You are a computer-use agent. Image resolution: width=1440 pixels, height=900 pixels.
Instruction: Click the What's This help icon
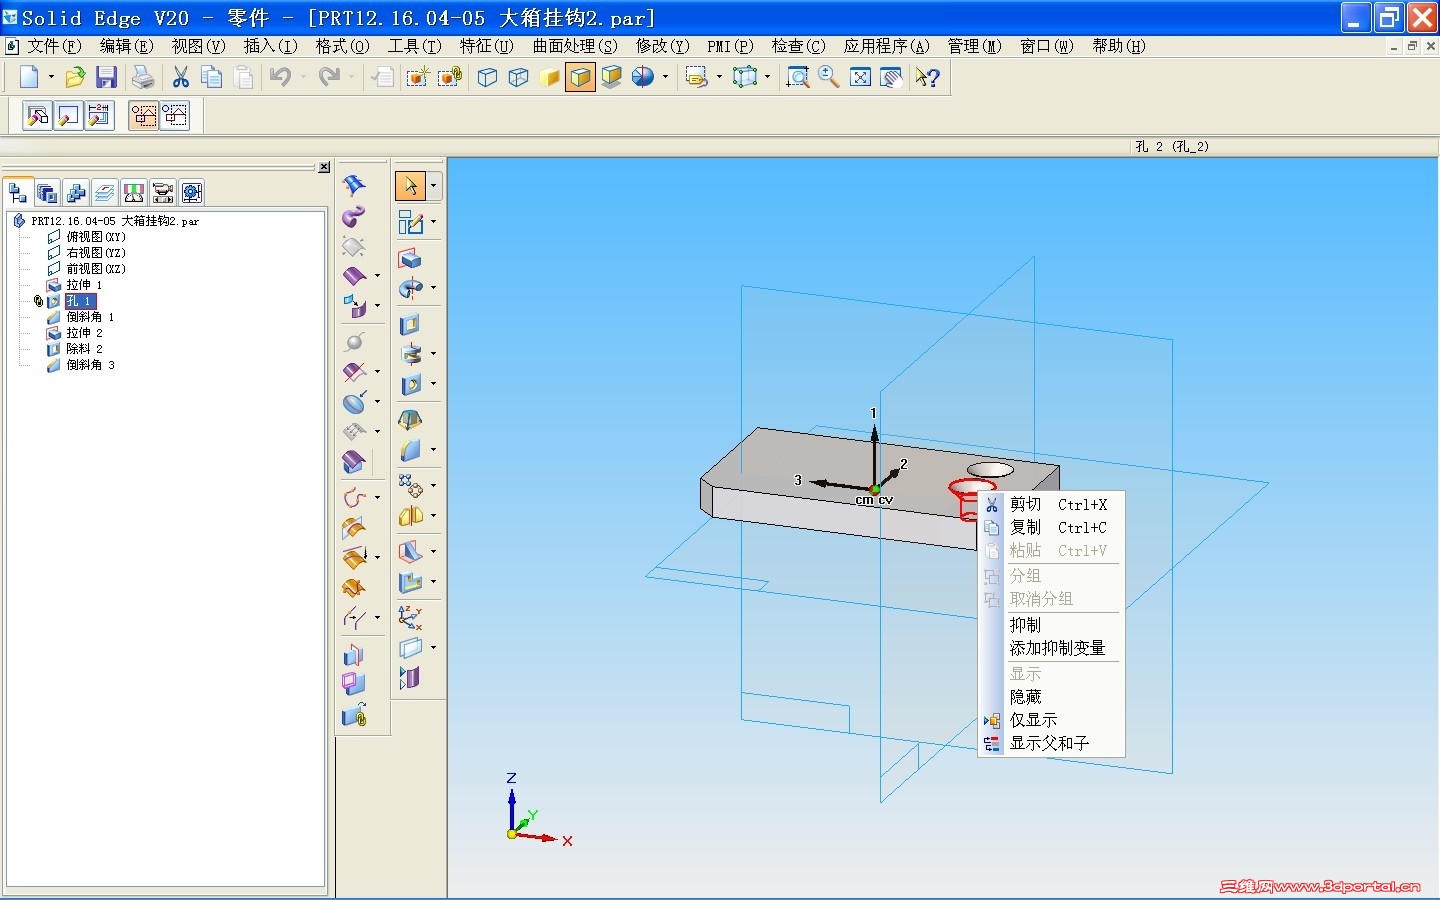click(x=927, y=77)
